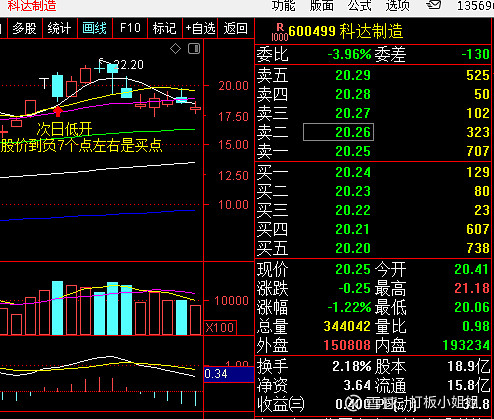Open the 功能 menu
494x419 pixels.
[x=283, y=6]
